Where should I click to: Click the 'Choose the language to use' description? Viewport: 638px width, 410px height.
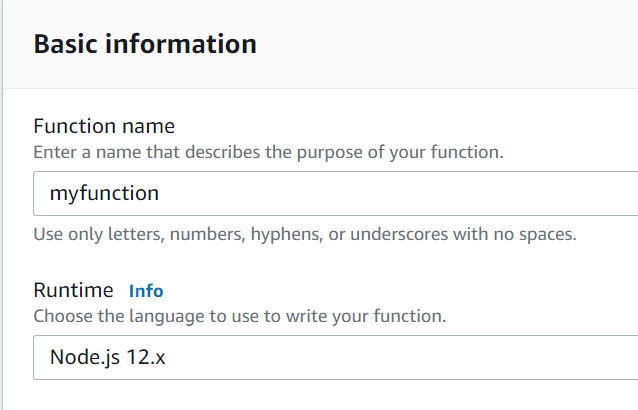(x=240, y=316)
